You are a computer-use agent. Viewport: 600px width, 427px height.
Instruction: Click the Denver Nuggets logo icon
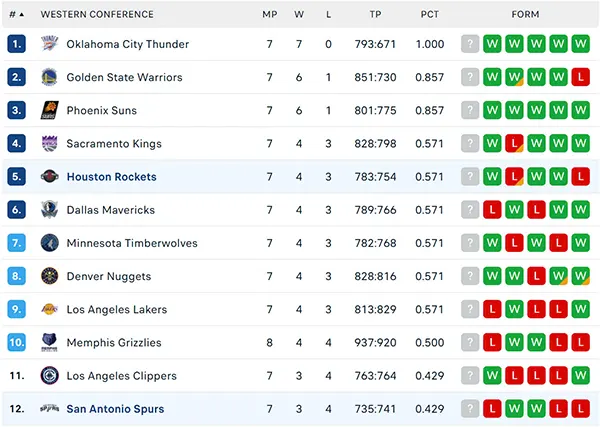tap(49, 276)
